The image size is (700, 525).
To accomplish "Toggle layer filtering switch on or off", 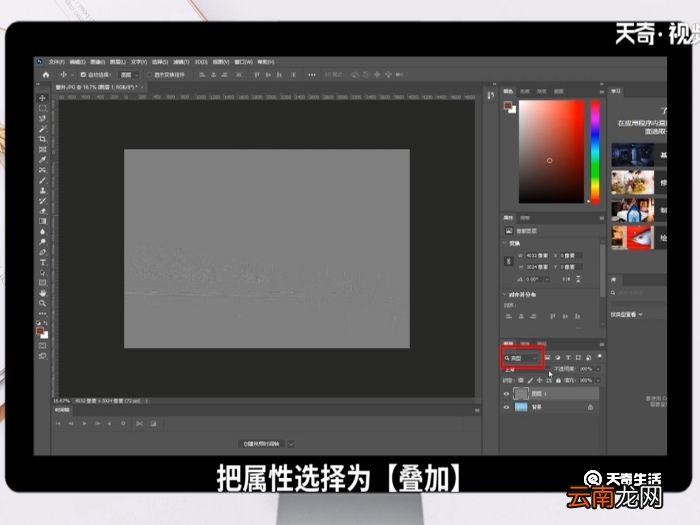I will pos(599,356).
